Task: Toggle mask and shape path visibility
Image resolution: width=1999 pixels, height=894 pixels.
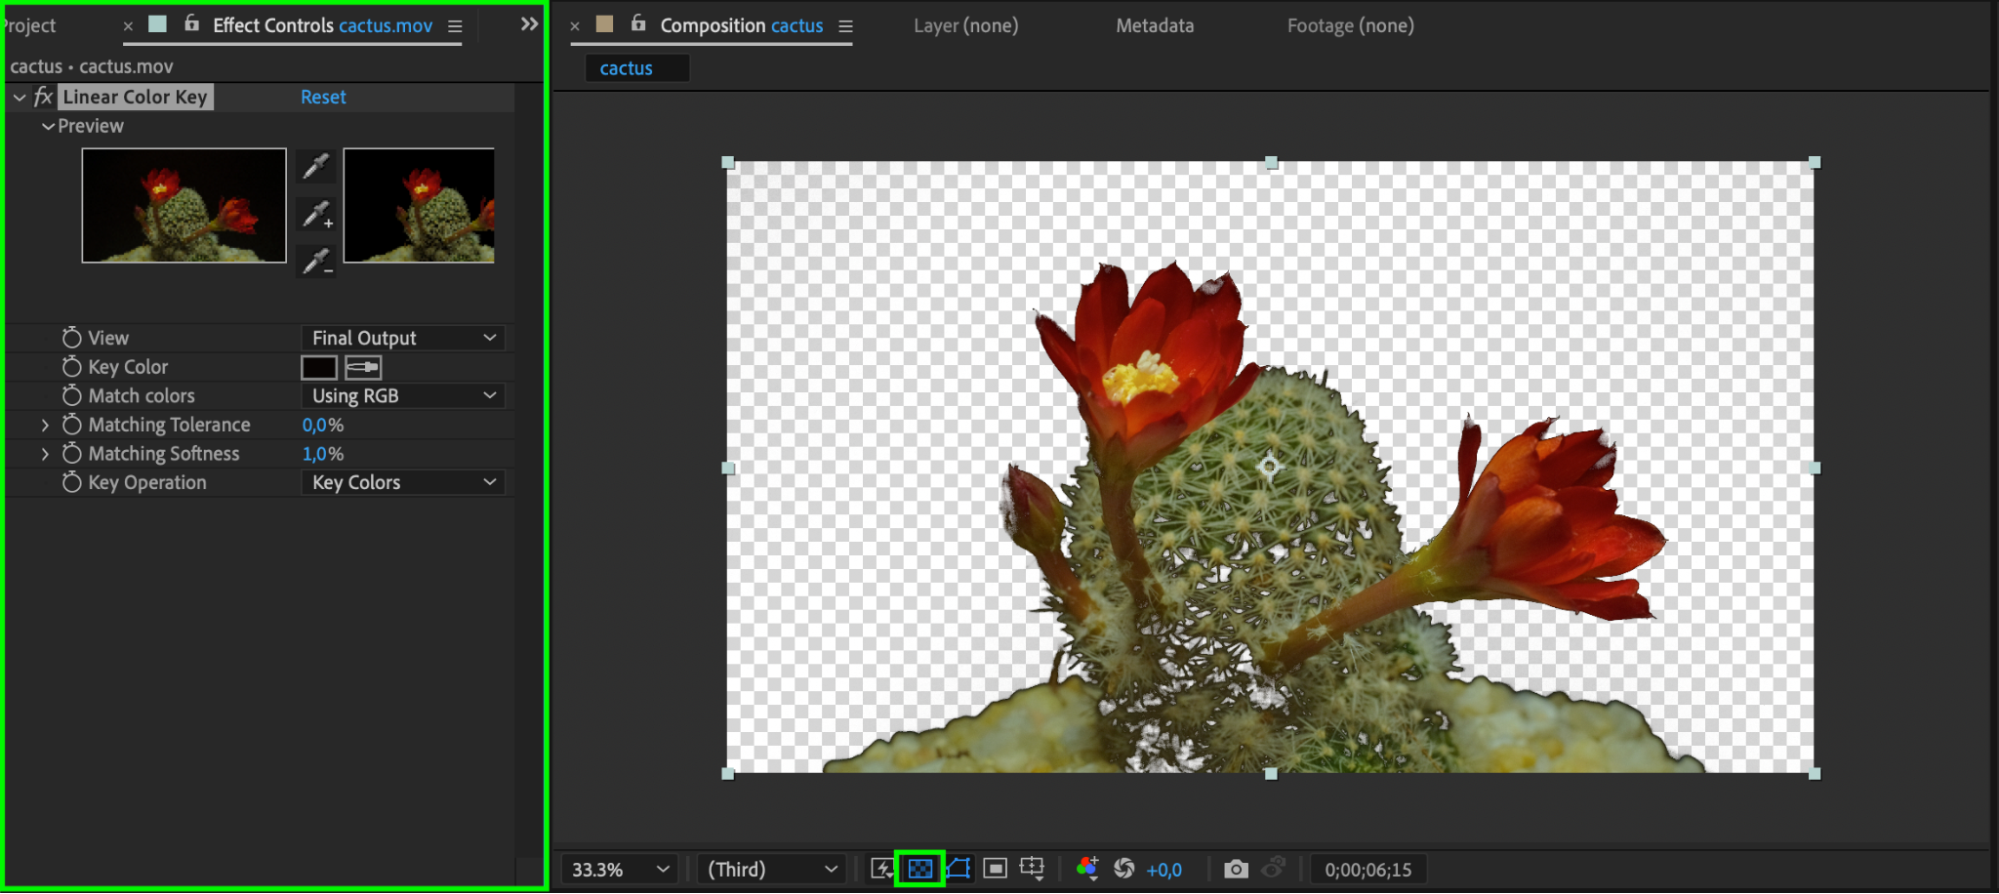Action: (958, 869)
